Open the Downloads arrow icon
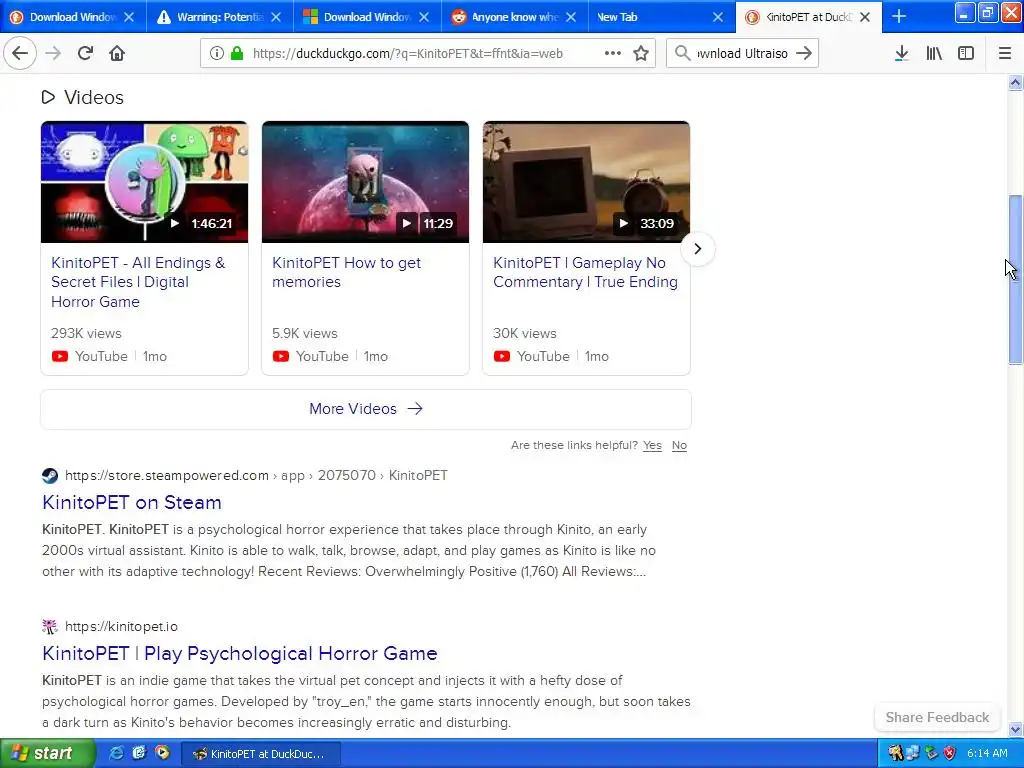Screen dimensions: 1024x768 (902, 54)
